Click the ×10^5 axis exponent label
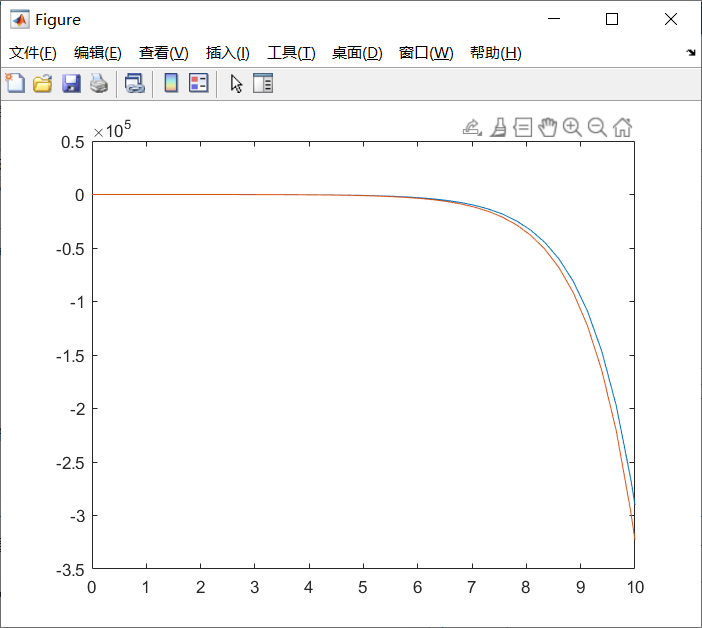702x628 pixels. click(x=112, y=130)
